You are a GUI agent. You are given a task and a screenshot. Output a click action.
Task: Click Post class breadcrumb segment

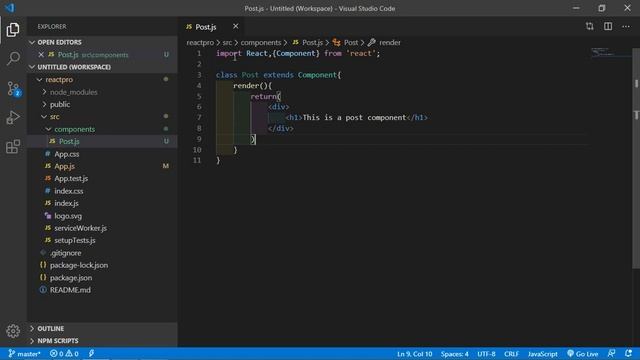point(345,42)
